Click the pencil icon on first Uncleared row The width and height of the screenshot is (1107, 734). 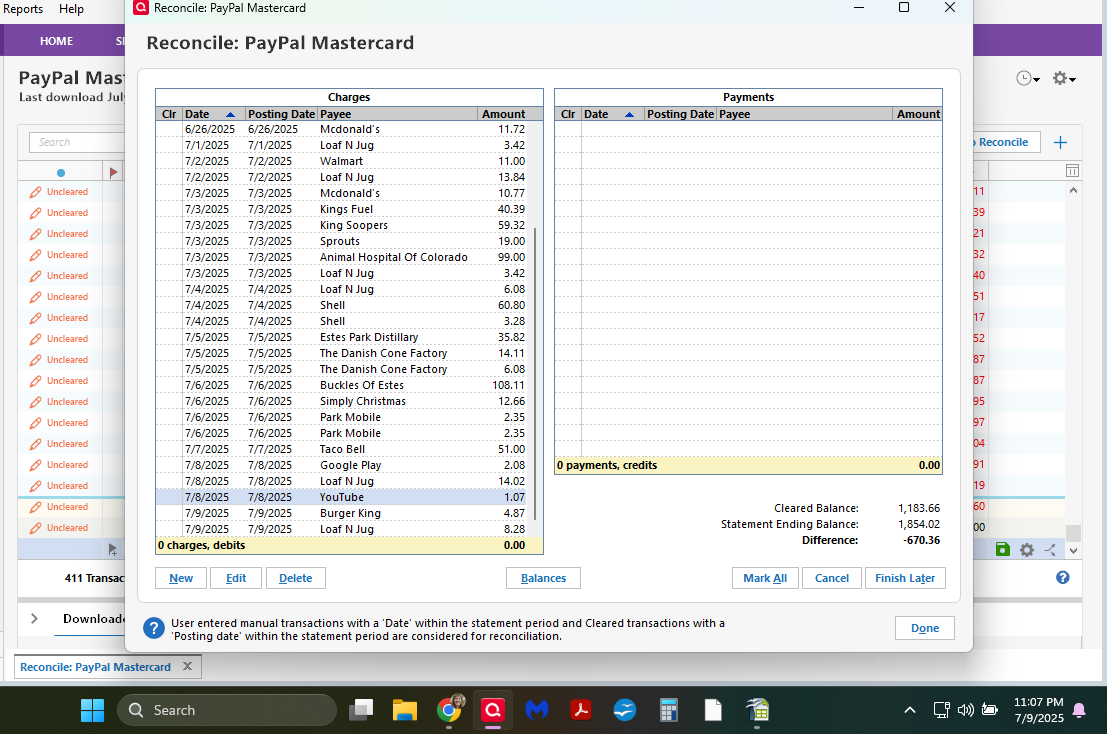35,192
